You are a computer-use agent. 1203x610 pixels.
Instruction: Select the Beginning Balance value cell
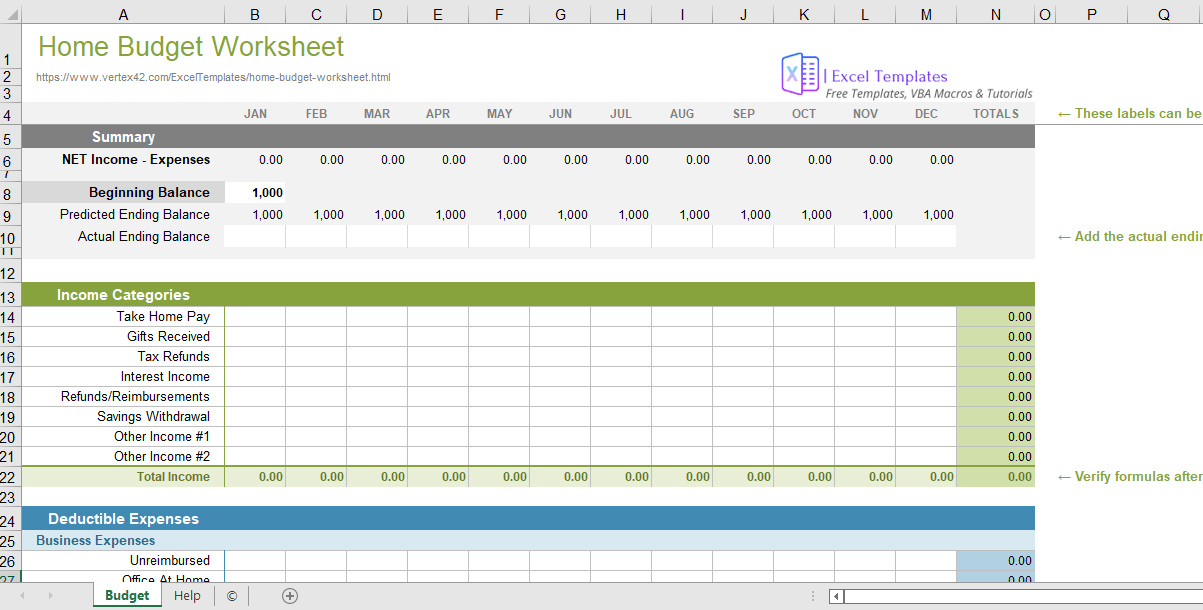click(255, 192)
